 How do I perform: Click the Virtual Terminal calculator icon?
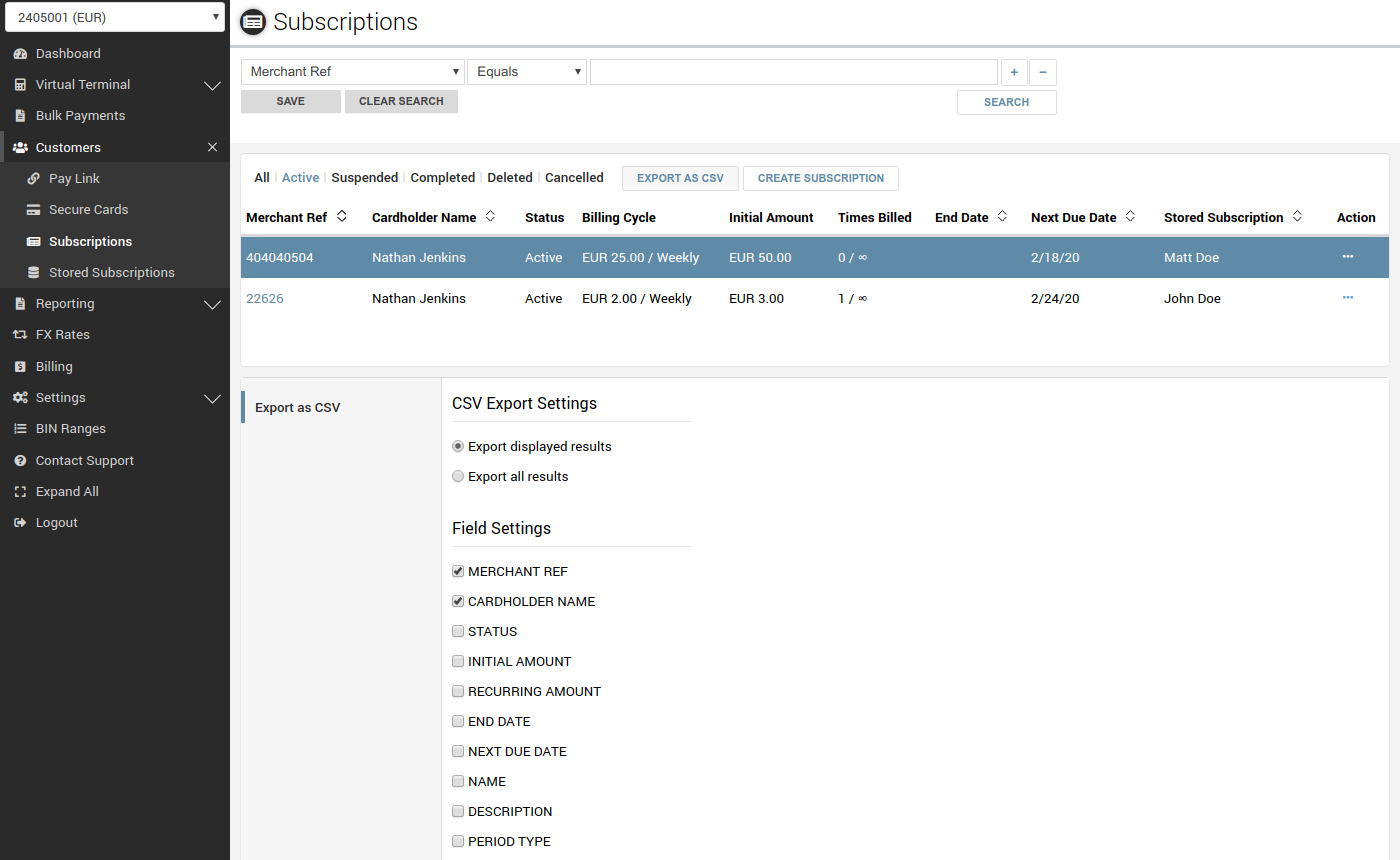point(20,85)
